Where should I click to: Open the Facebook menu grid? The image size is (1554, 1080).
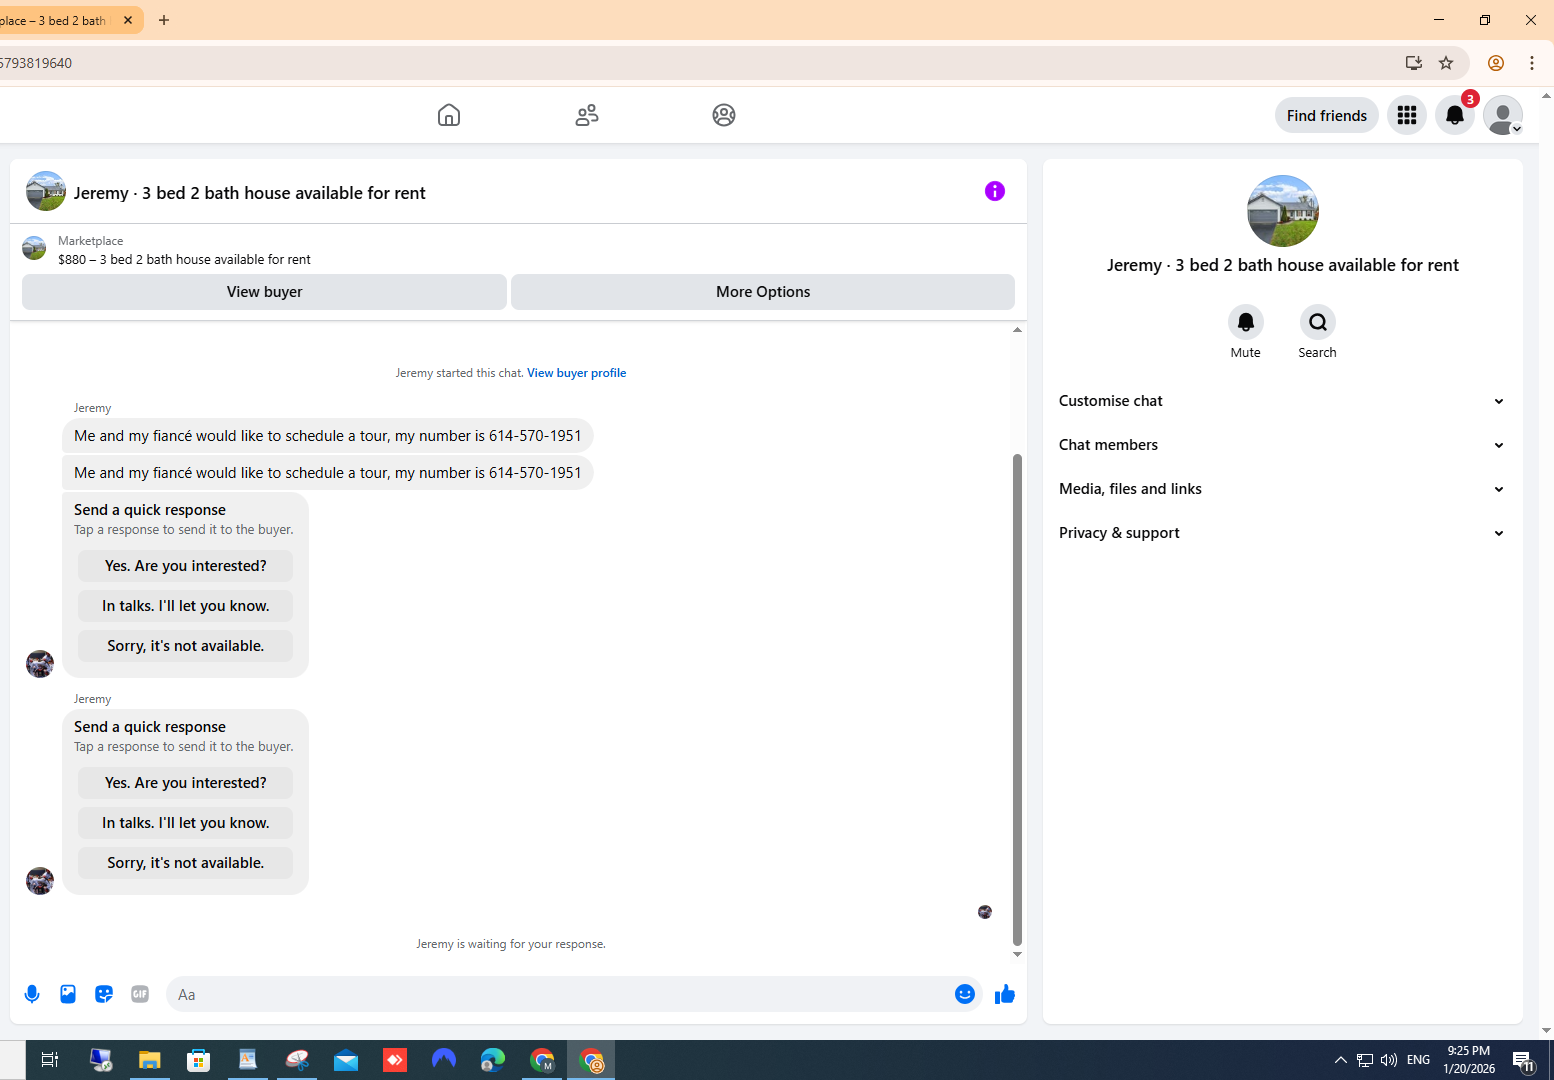coord(1407,115)
